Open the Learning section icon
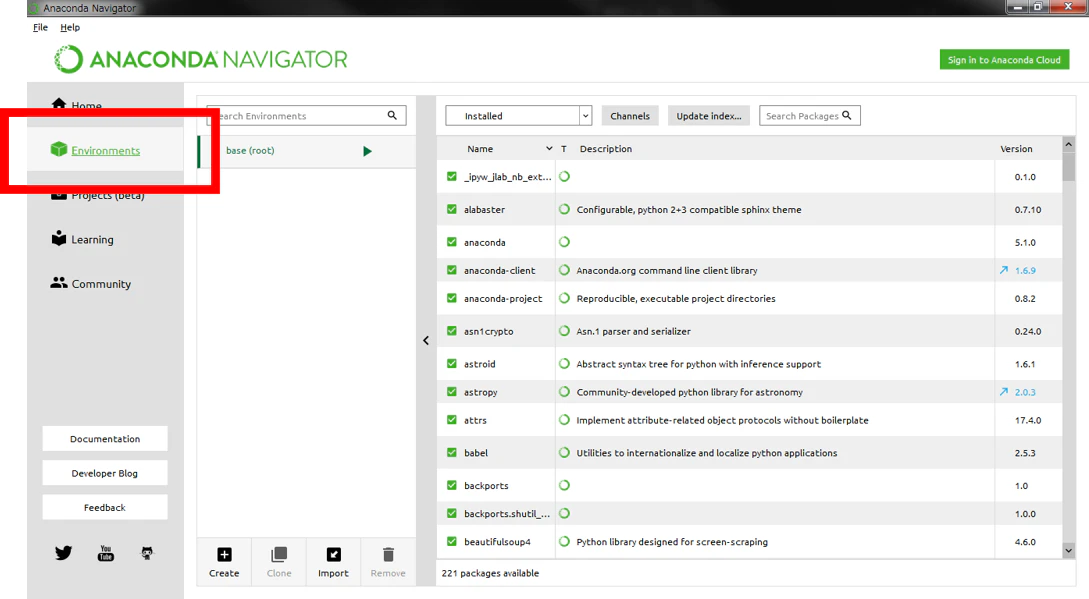Screen dimensions: 1089x599 [x=59, y=238]
